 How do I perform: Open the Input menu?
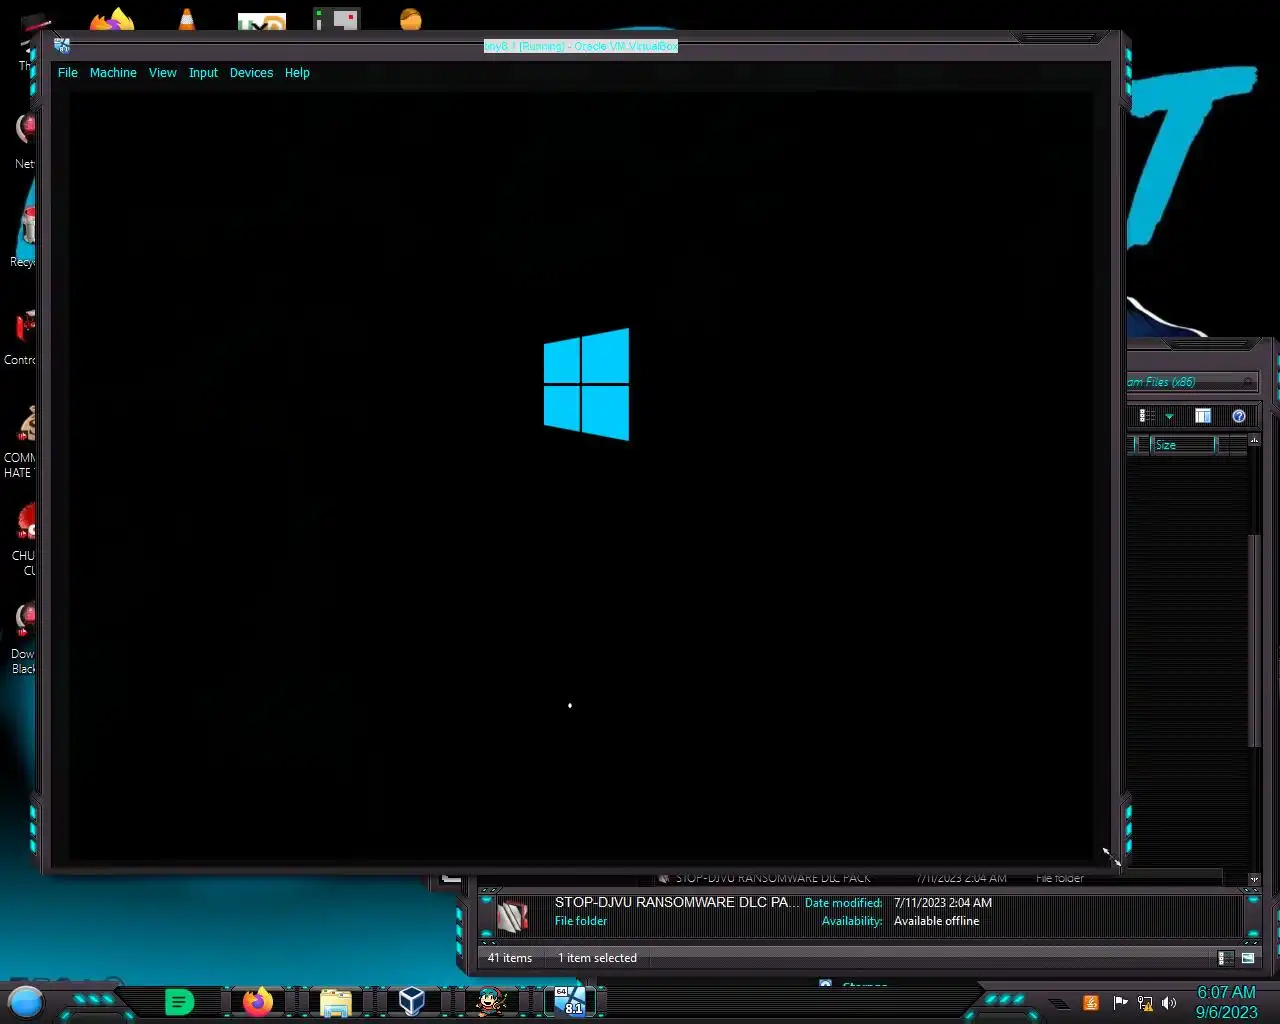(203, 73)
